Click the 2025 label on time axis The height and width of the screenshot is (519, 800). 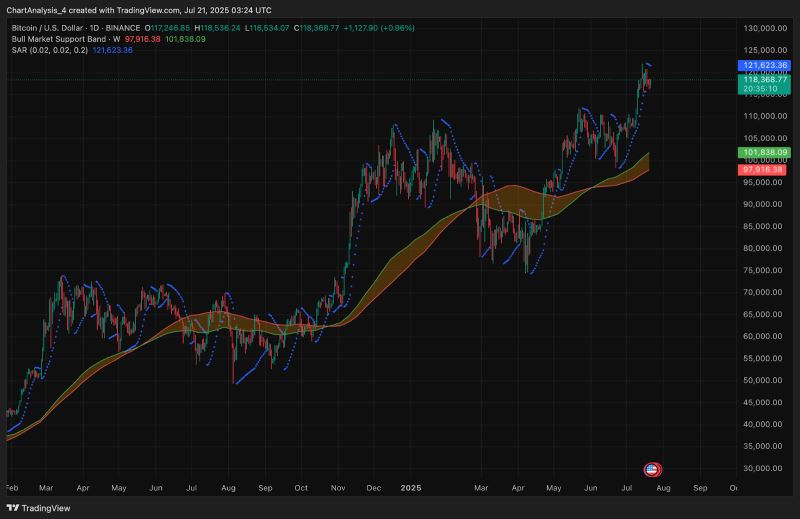click(410, 488)
